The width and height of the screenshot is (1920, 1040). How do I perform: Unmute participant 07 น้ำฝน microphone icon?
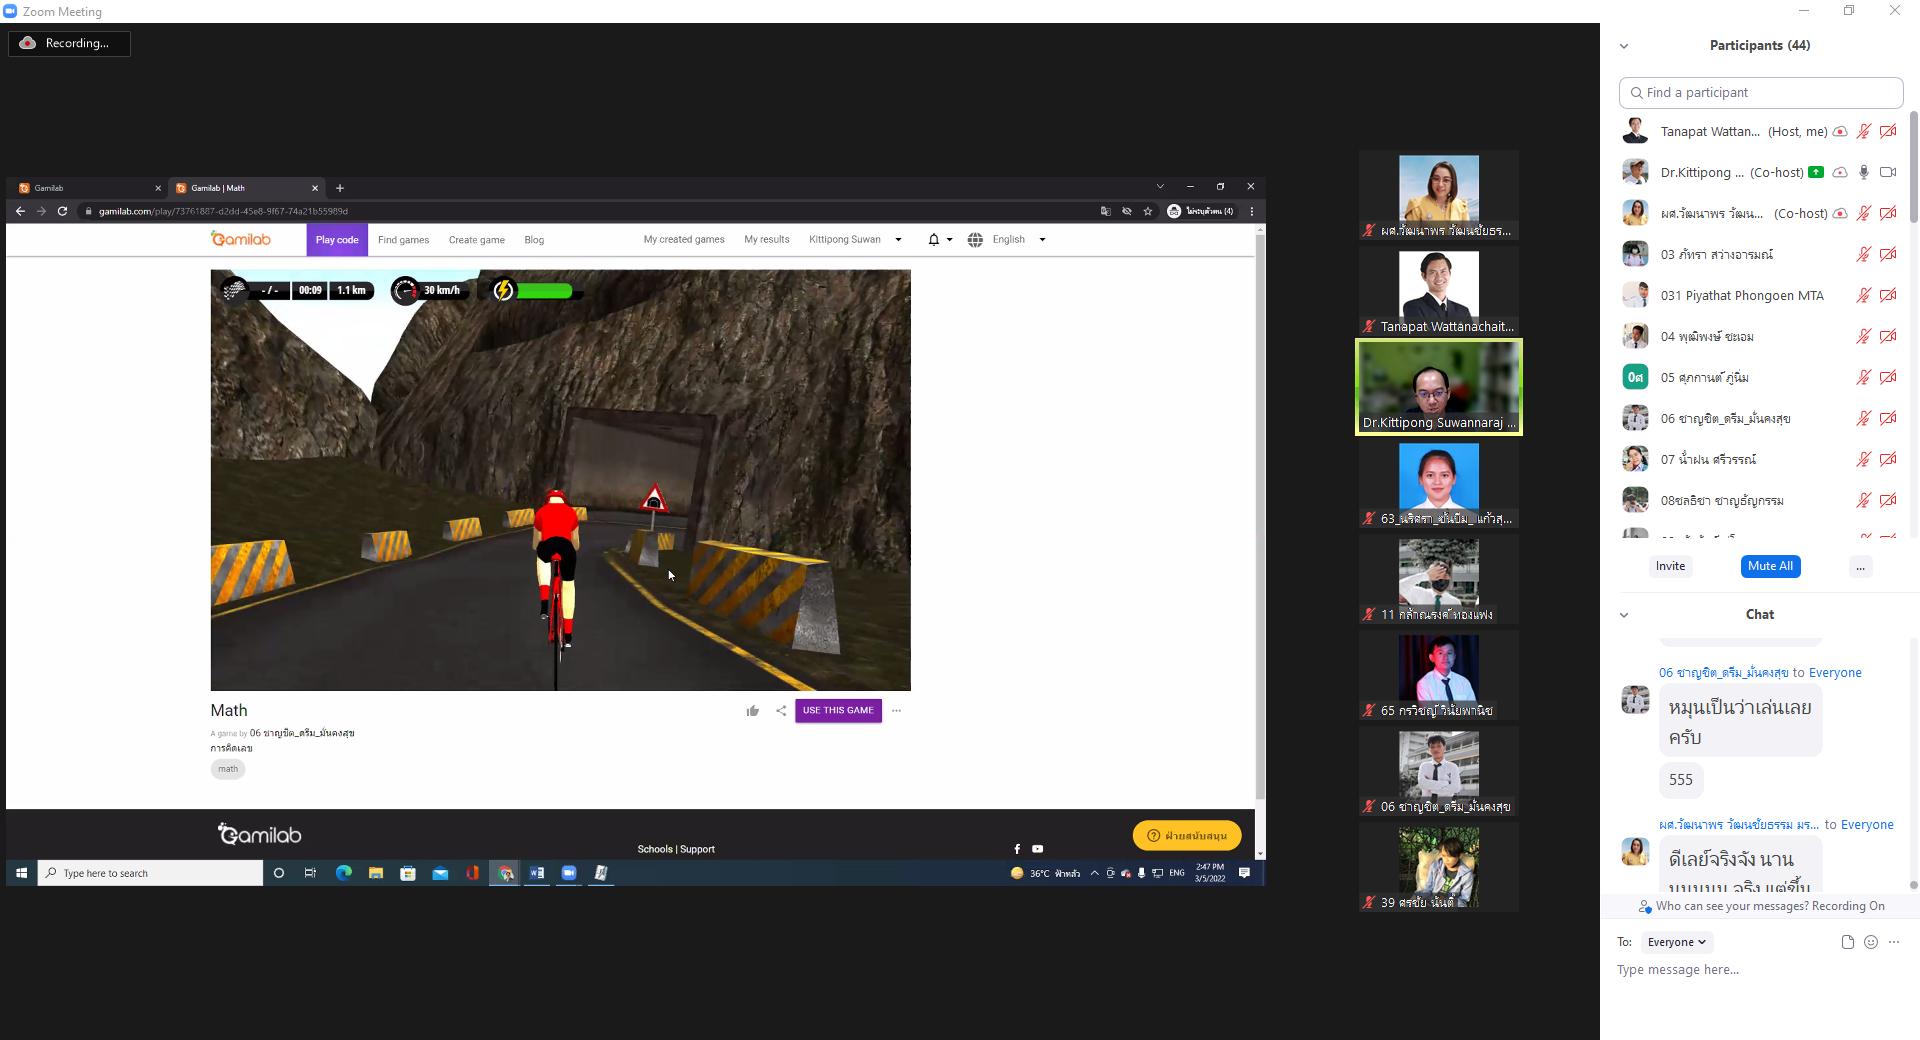(x=1863, y=459)
